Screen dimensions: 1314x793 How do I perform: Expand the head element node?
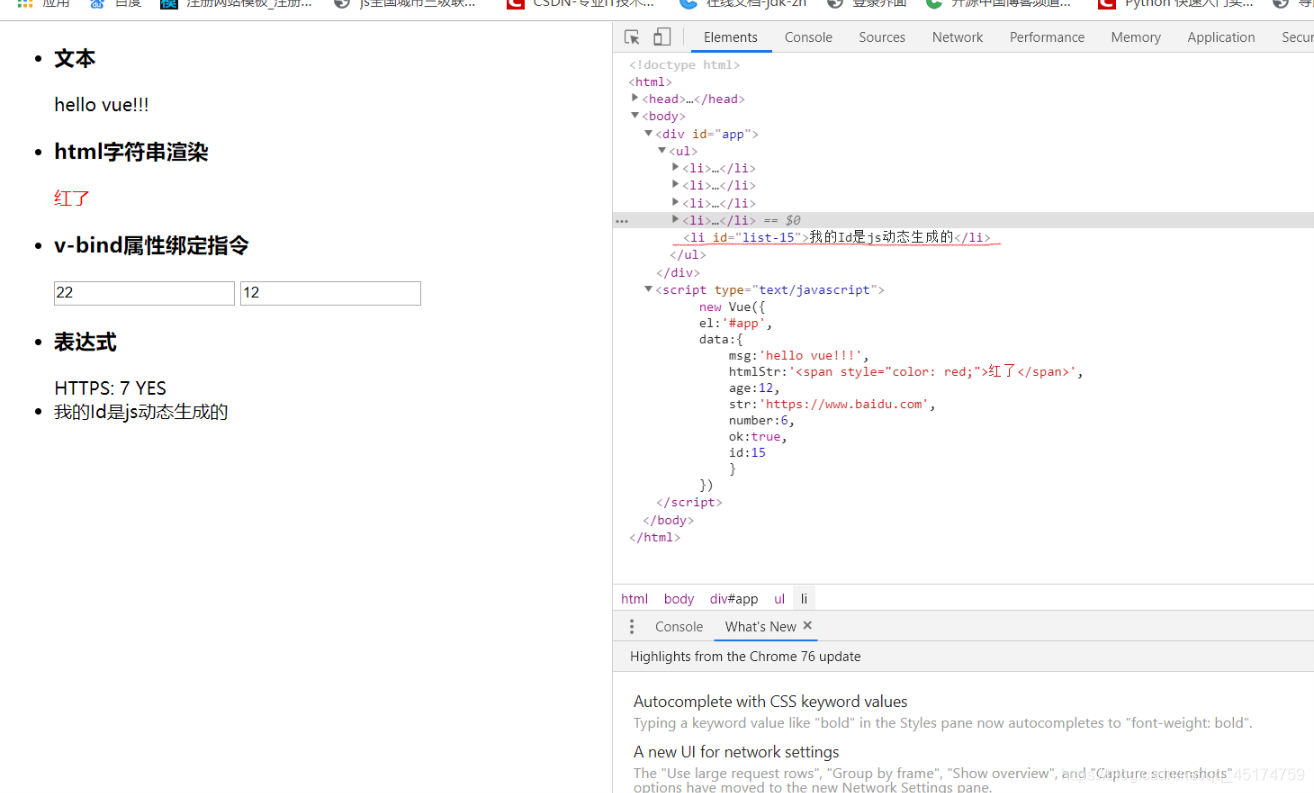[635, 98]
